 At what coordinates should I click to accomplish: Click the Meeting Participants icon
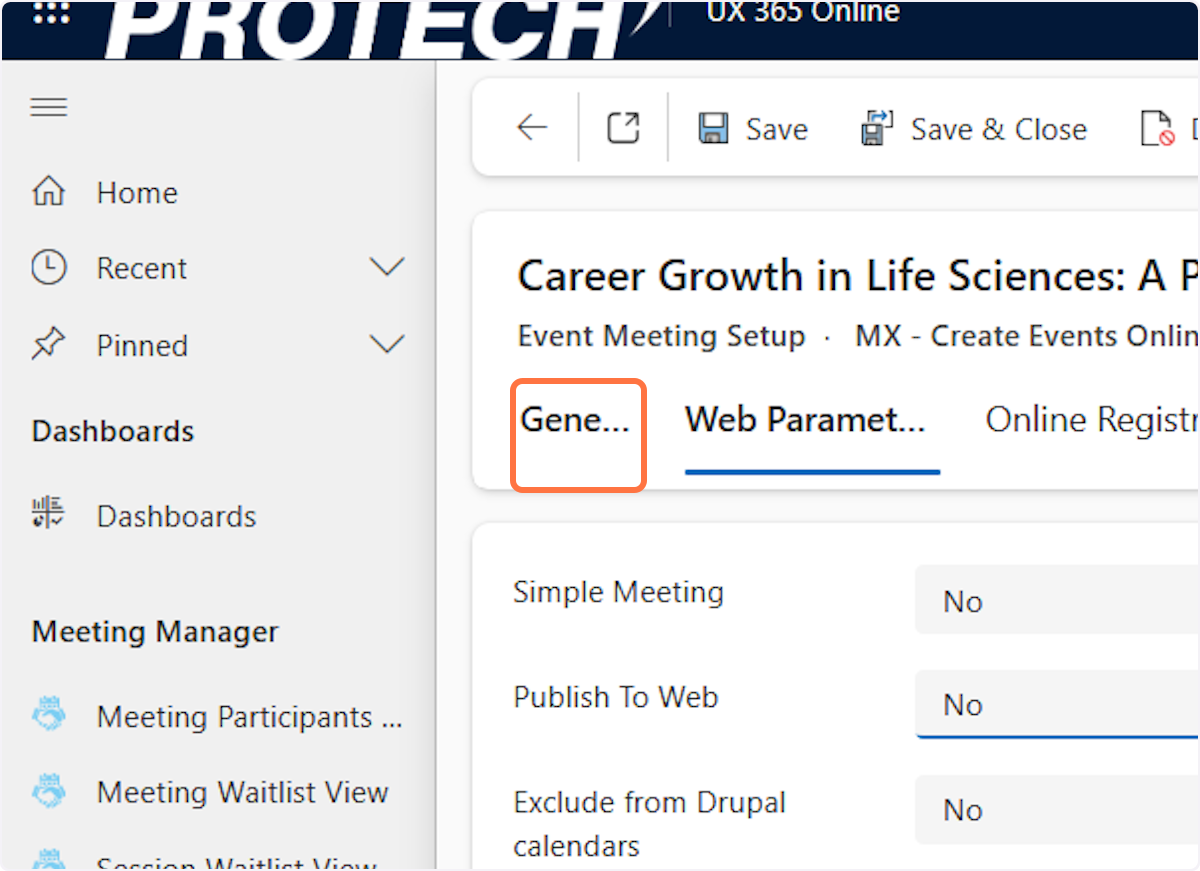pos(49,716)
